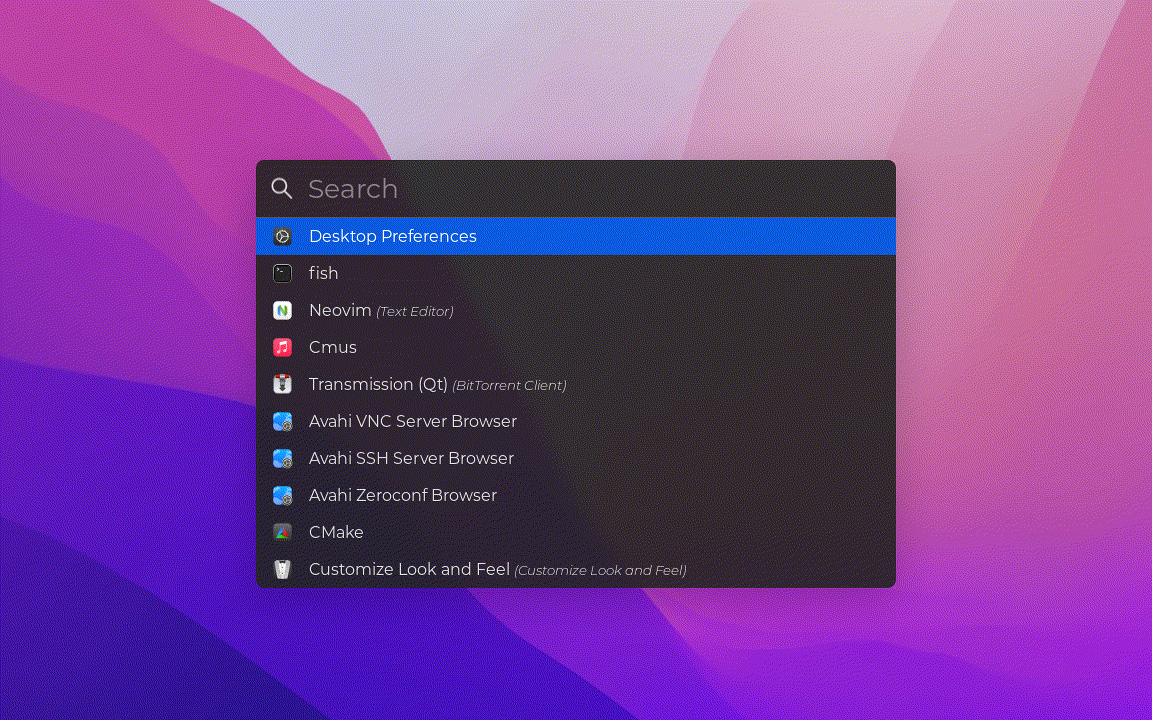The width and height of the screenshot is (1152, 720).
Task: Click the Transmission (Qt) icon
Action: (x=282, y=384)
